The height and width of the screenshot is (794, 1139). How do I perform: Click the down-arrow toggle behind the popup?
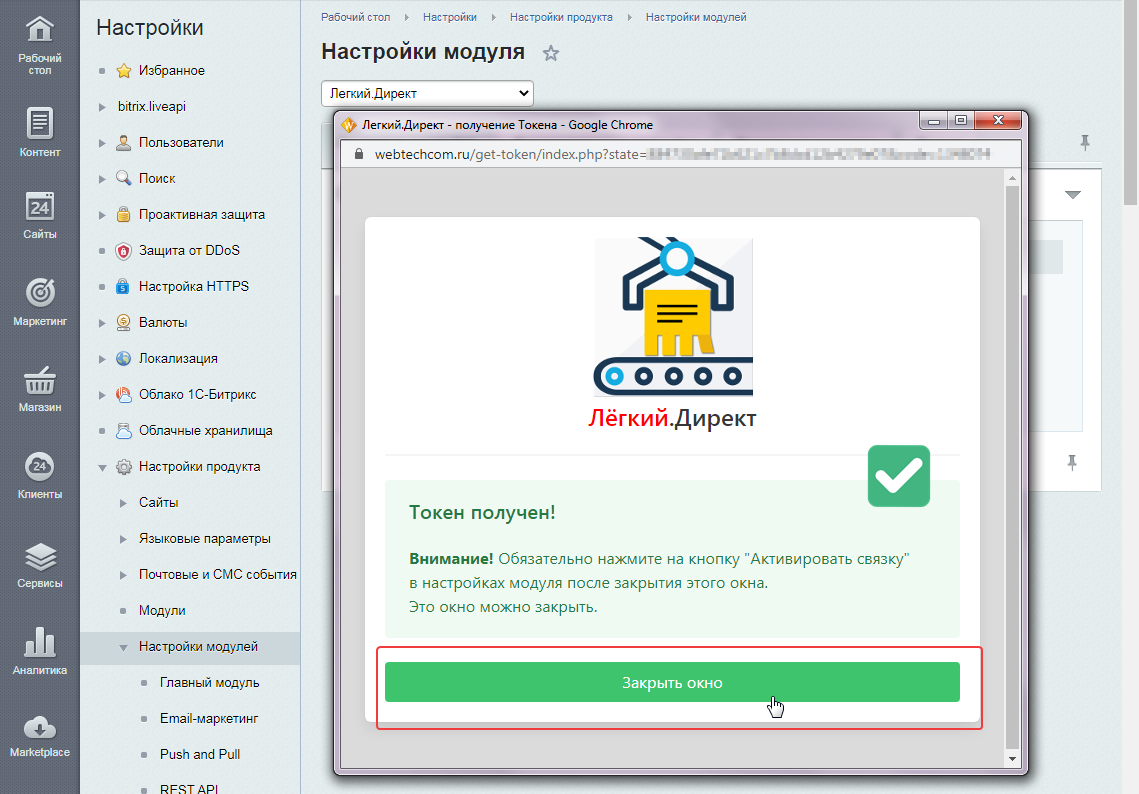point(1073,195)
